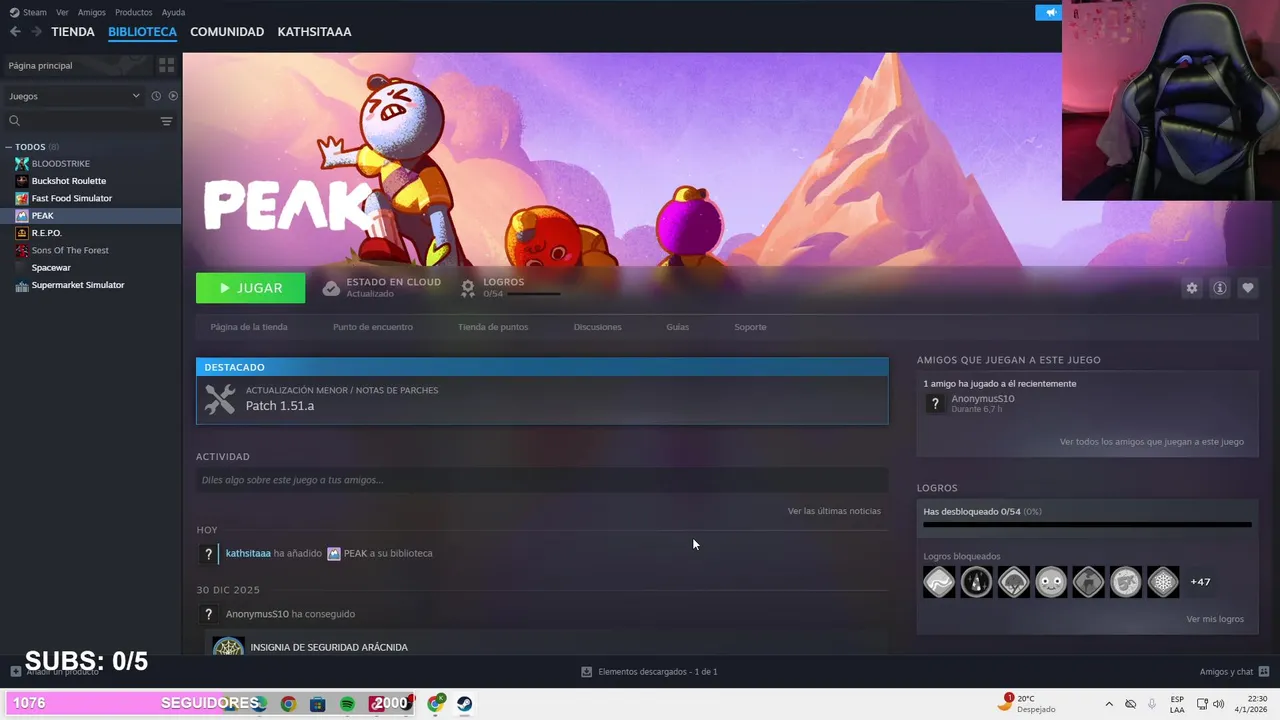Open Amigos y chat panel
The width and height of the screenshot is (1280, 720).
[1234, 672]
